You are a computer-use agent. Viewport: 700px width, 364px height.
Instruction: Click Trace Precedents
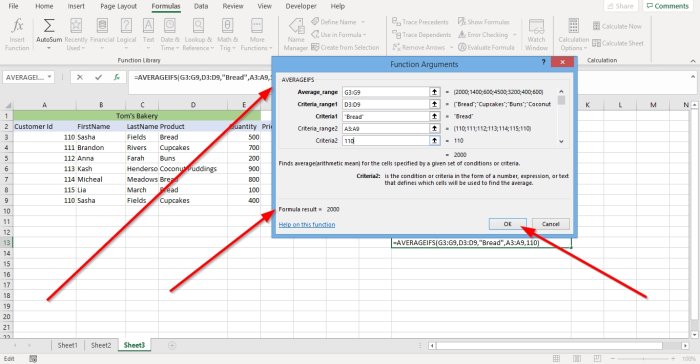pos(420,22)
